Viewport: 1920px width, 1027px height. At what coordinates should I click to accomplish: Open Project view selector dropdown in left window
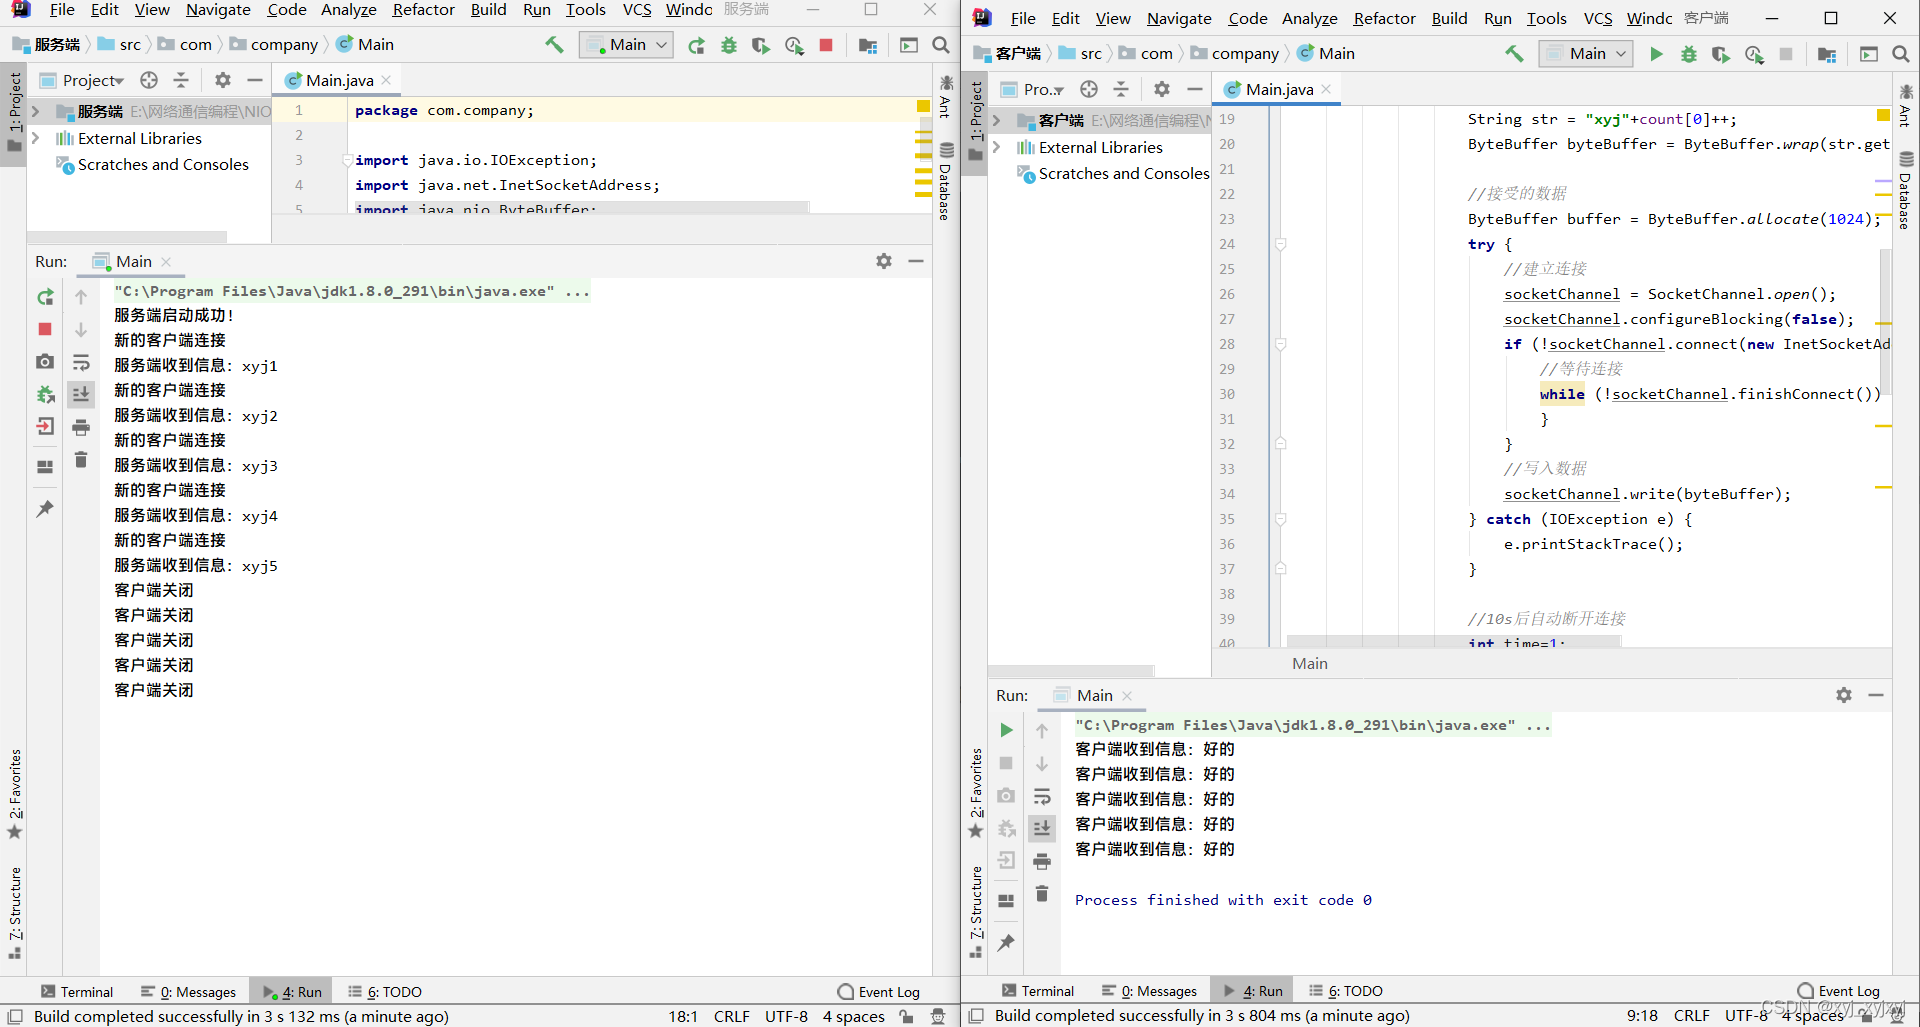83,80
